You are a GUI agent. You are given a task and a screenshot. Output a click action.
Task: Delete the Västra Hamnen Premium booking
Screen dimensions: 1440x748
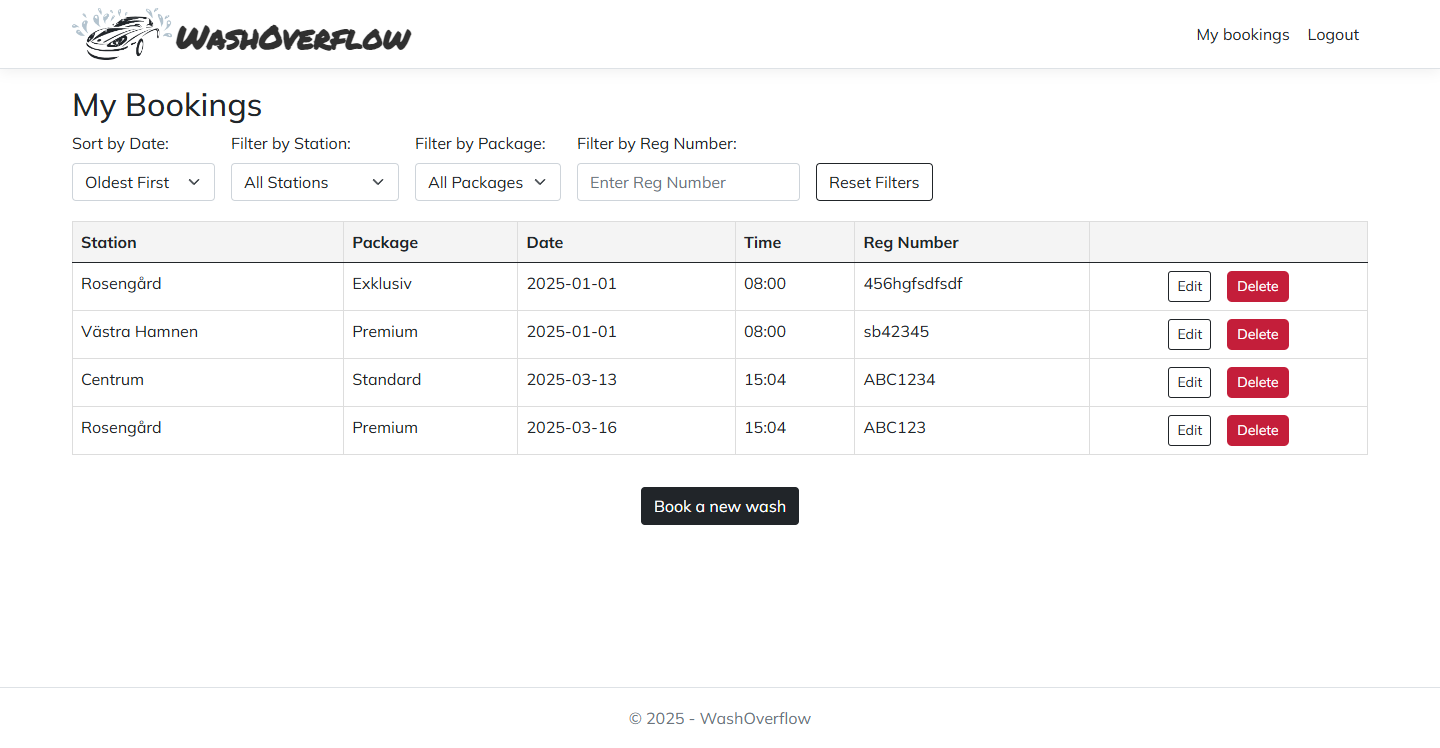pyautogui.click(x=1257, y=334)
